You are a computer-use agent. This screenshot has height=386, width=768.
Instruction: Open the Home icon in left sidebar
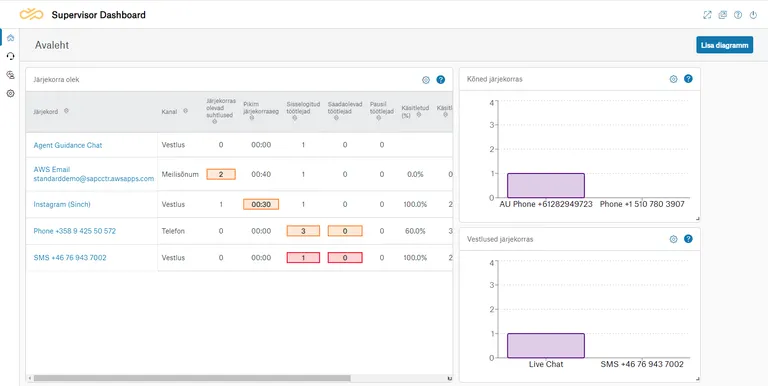pyautogui.click(x=10, y=38)
